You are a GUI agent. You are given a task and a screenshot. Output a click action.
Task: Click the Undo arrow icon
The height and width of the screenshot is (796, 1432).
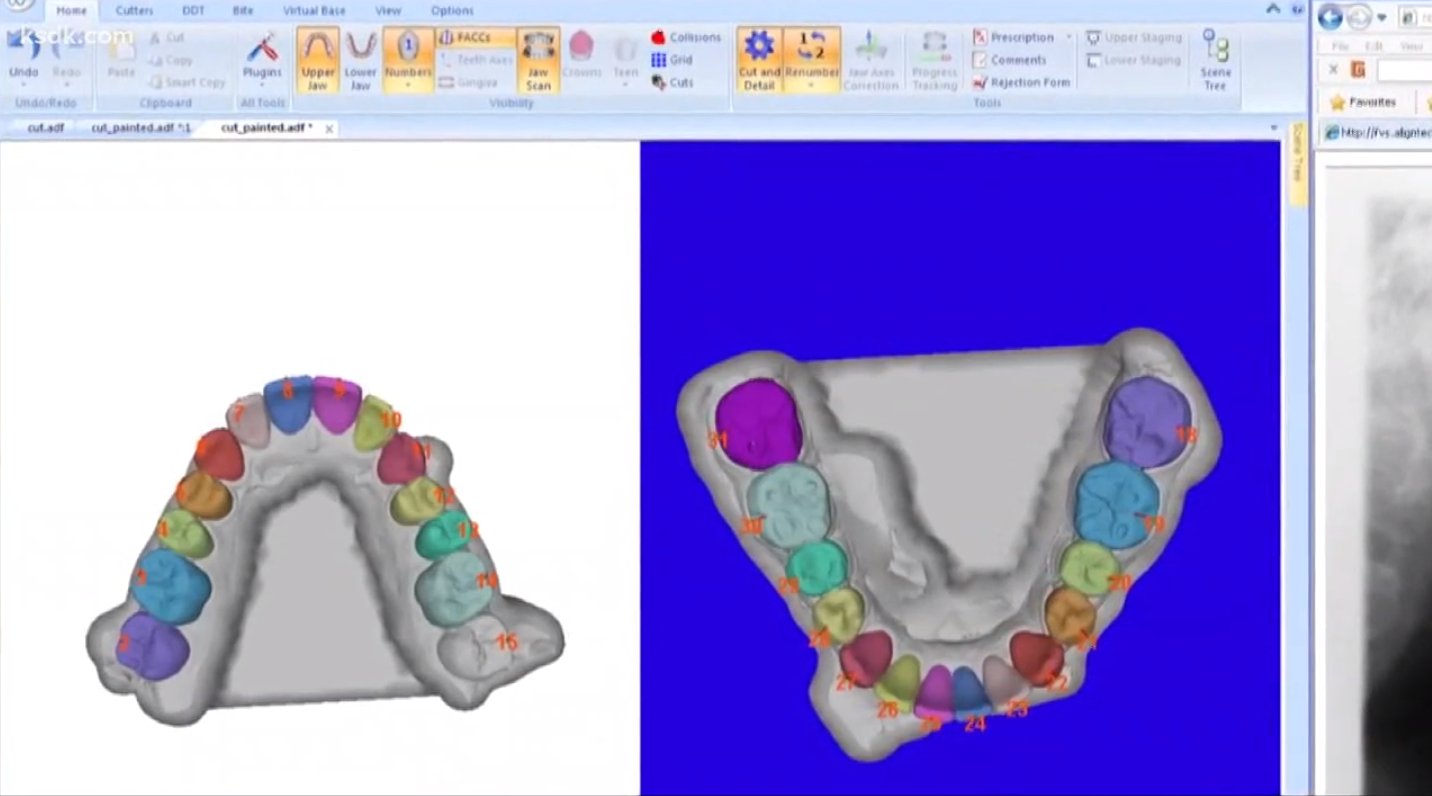click(22, 46)
